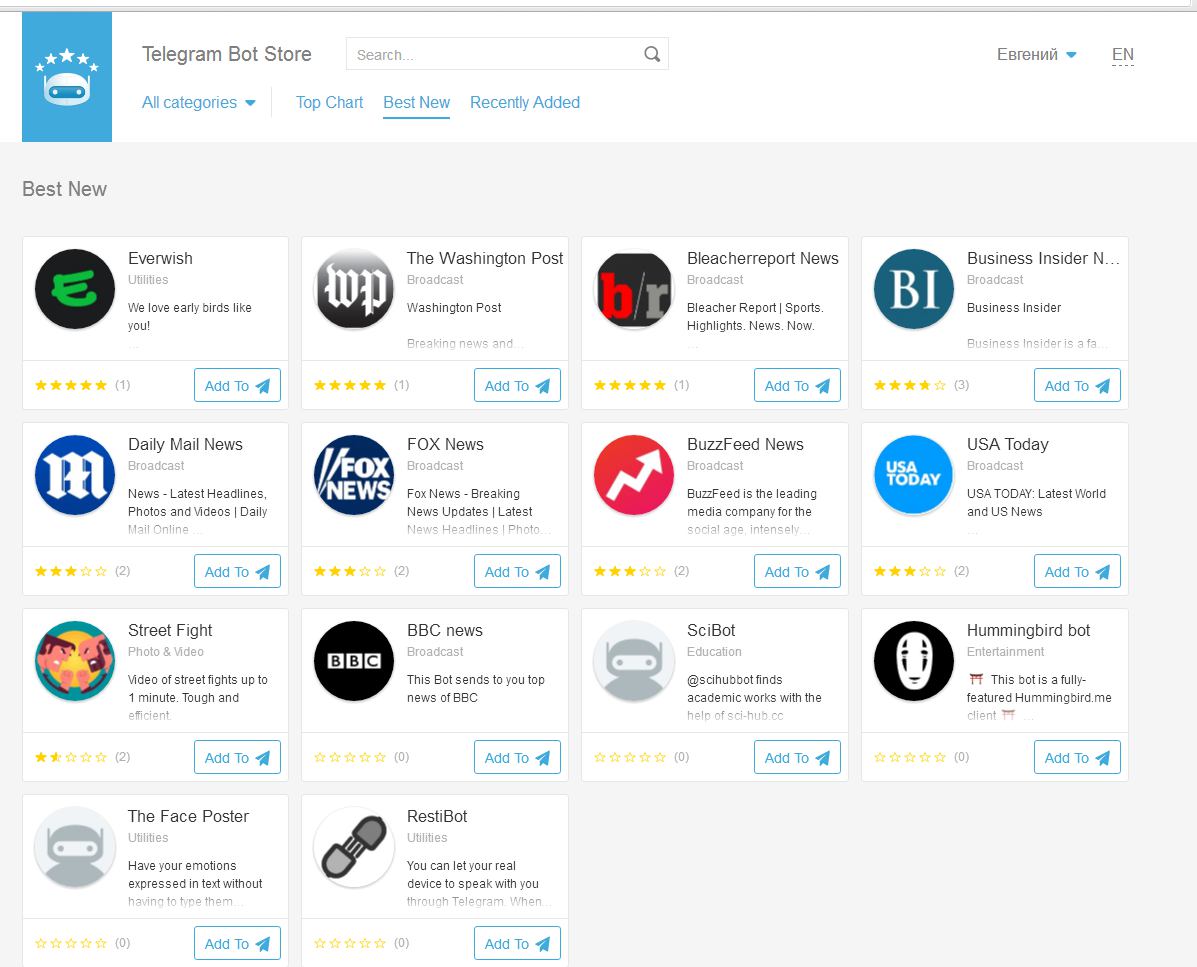Open the Everwish bot icon

pyautogui.click(x=75, y=289)
